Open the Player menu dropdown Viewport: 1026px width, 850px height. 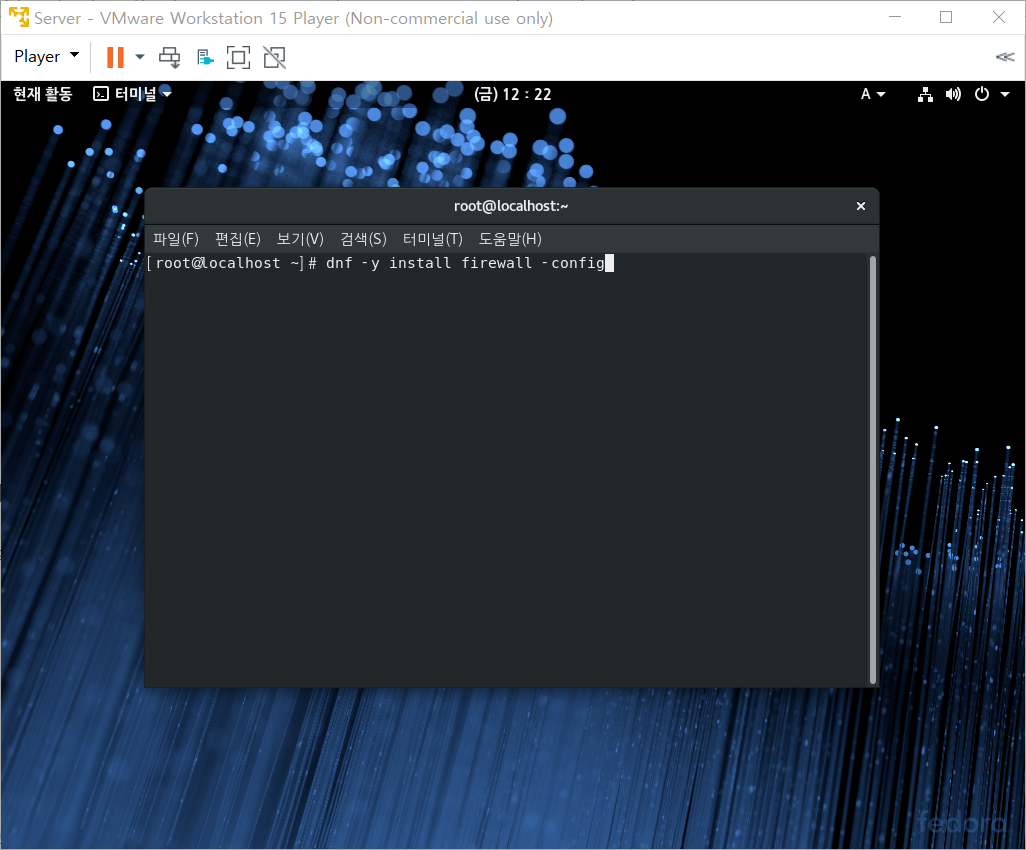point(46,57)
